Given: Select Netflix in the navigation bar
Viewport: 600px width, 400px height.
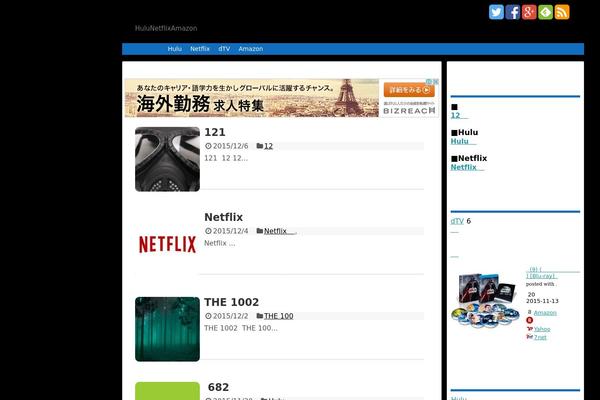Looking at the screenshot, I should coord(200,49).
